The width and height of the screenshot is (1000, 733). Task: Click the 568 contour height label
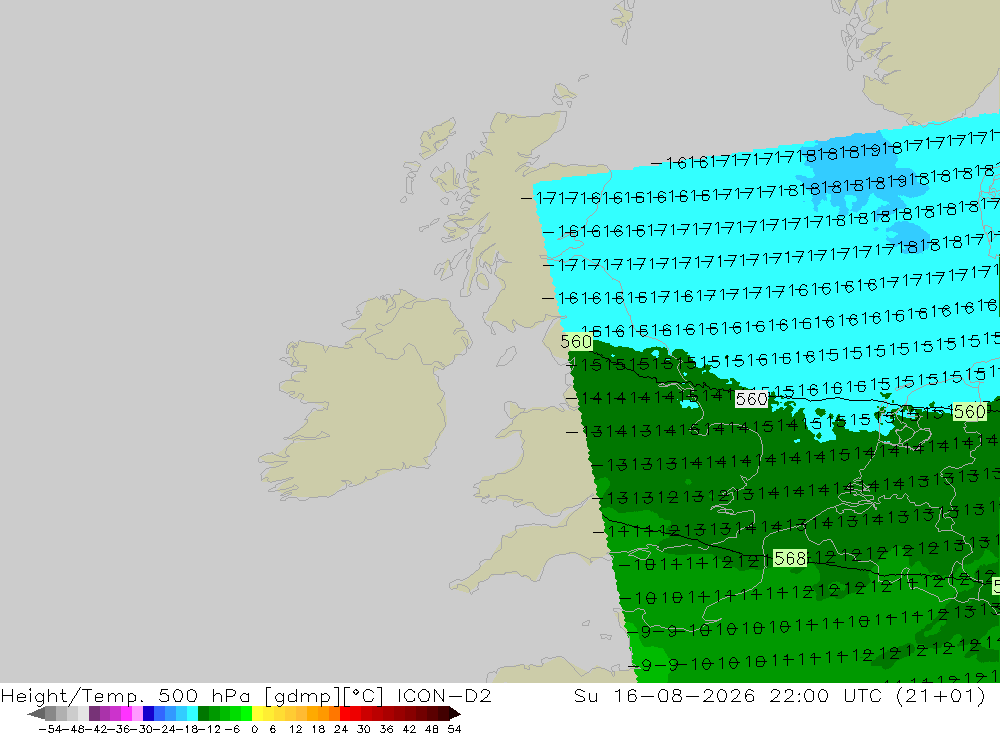pyautogui.click(x=790, y=559)
